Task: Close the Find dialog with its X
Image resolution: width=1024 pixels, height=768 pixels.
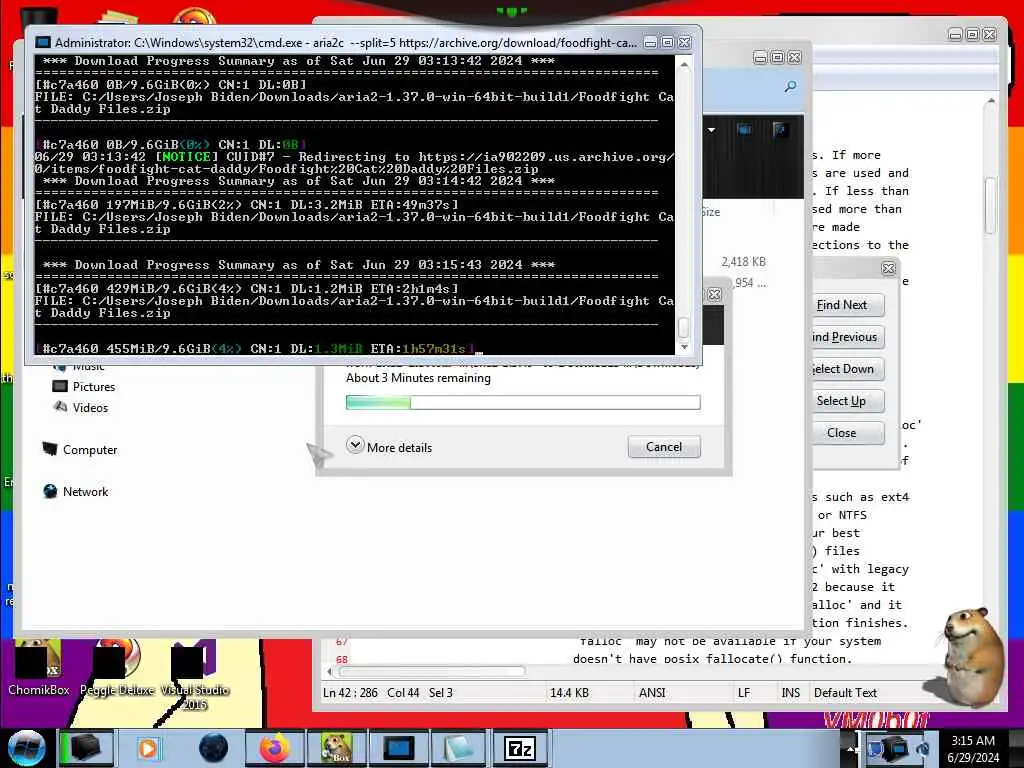Action: click(x=888, y=268)
